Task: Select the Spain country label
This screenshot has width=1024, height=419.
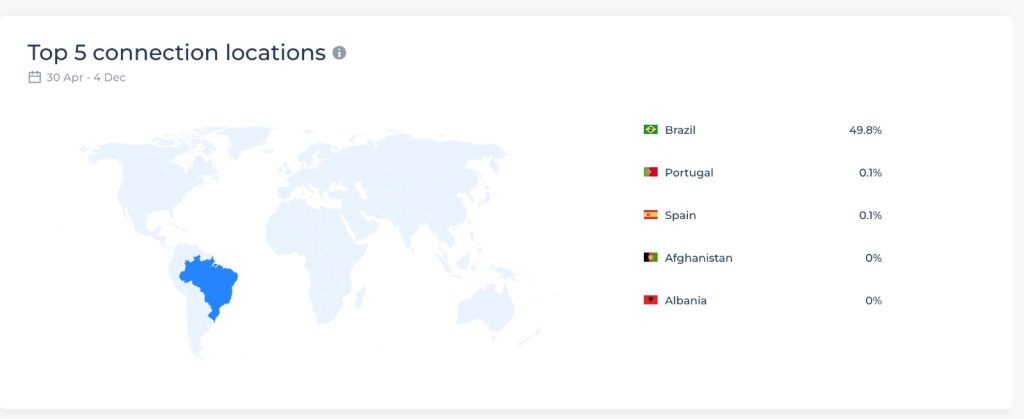Action: (680, 215)
